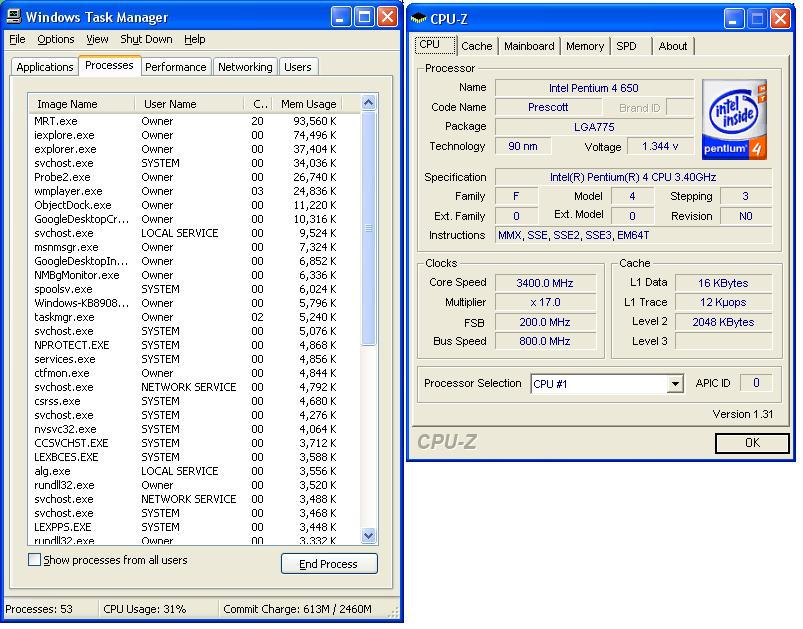This screenshot has width=803, height=629.
Task: Click the Prescott code name field
Action: click(x=548, y=108)
